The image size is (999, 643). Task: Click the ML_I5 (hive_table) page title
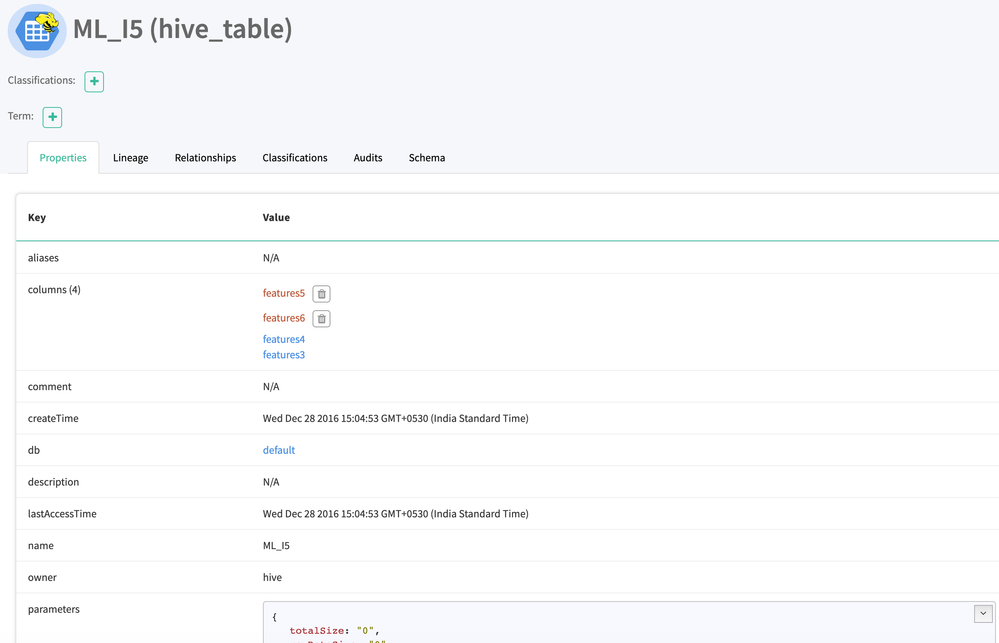point(182,29)
